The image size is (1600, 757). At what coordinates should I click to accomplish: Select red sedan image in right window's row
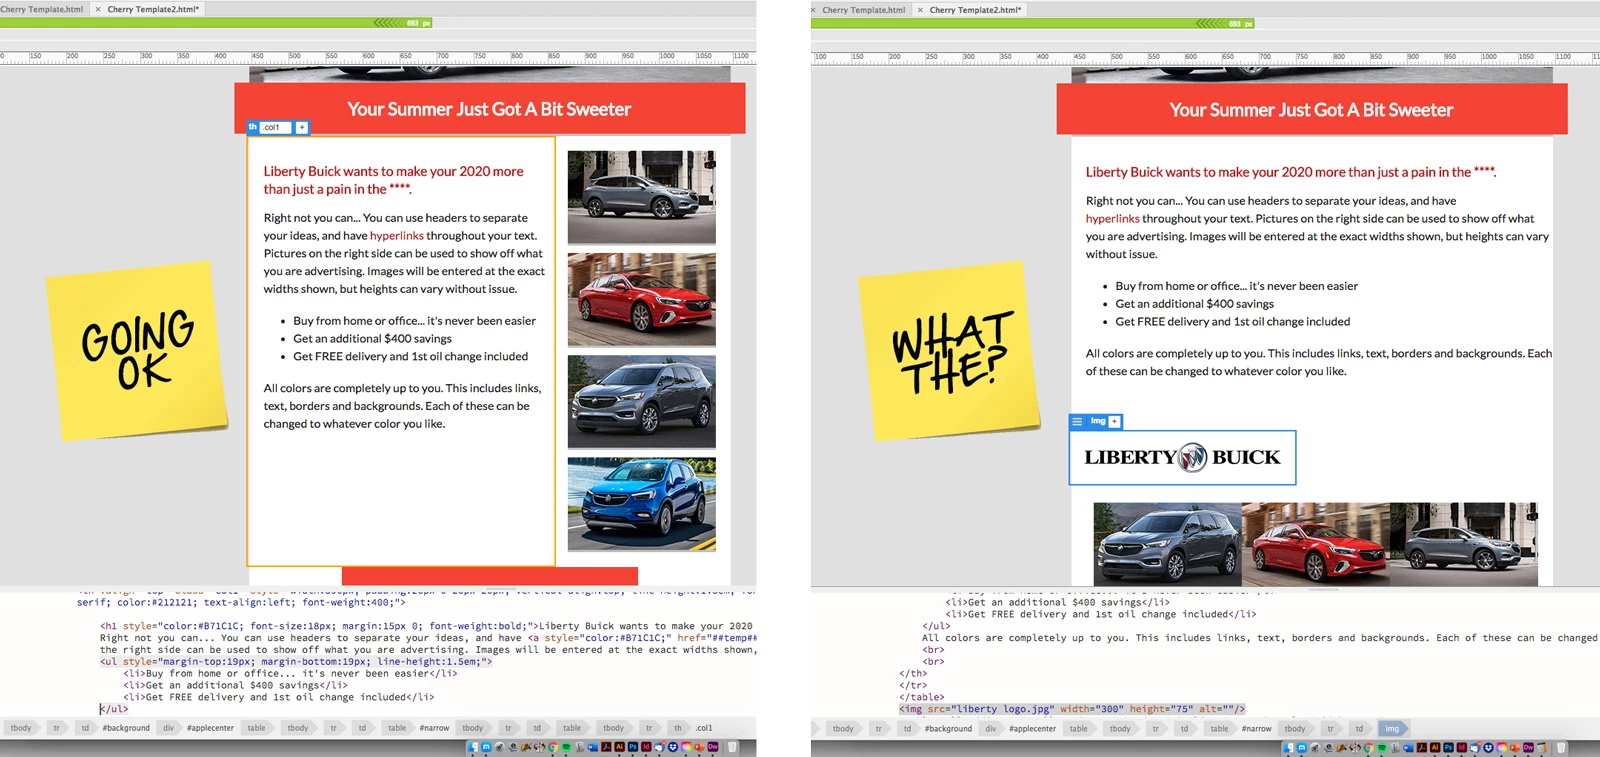(1316, 544)
